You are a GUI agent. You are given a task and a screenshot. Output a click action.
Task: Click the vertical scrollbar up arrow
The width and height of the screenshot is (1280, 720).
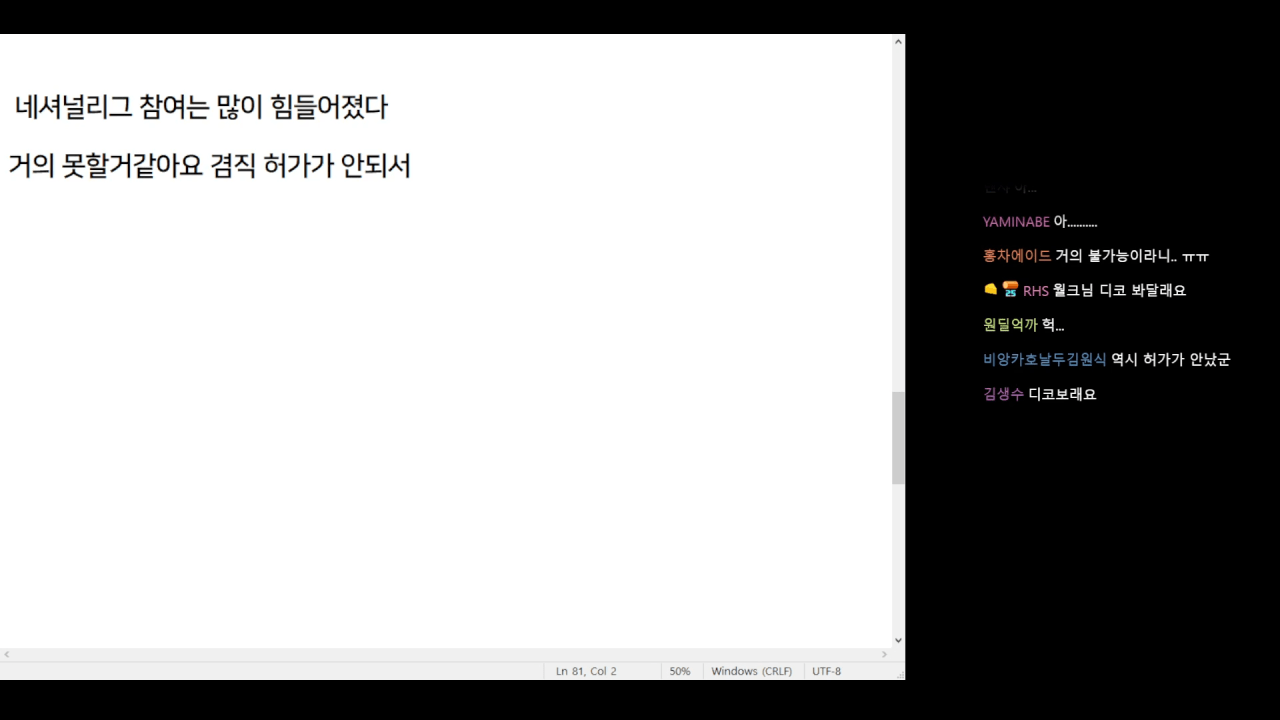(898, 42)
